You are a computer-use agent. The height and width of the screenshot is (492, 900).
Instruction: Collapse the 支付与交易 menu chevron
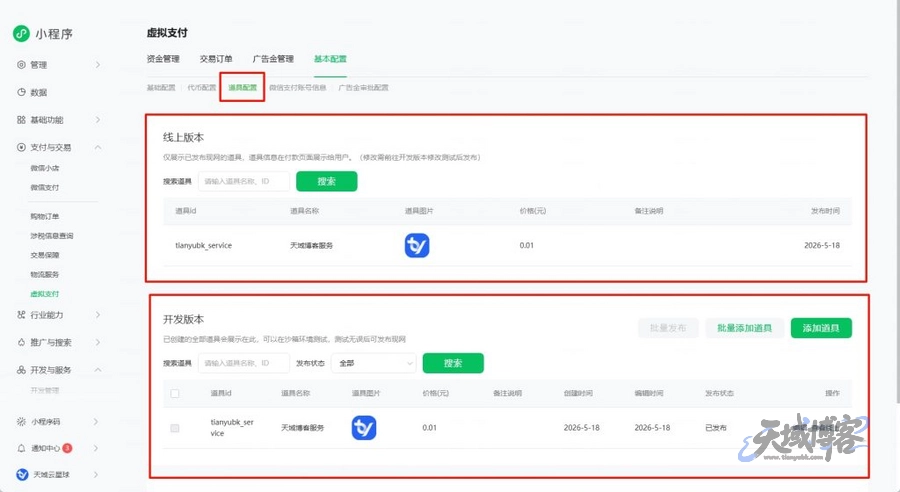pos(98,147)
